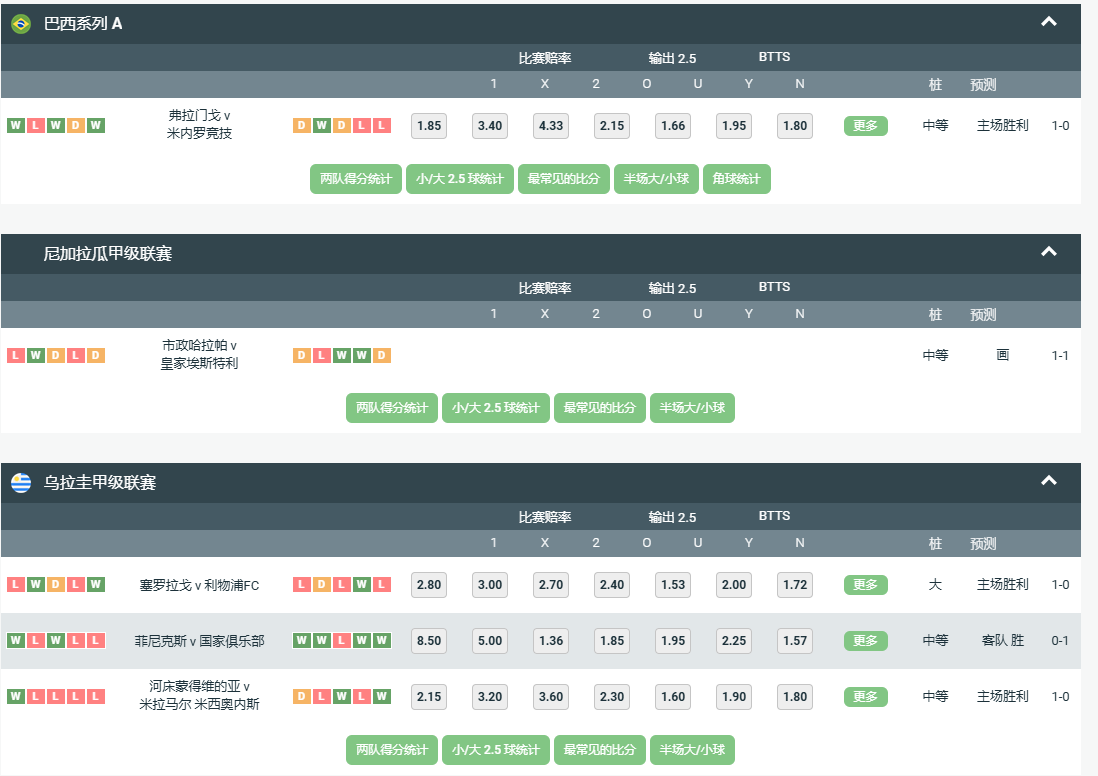
Task: Collapse the 尼加拉瓜甲级联赛 section
Action: 1048,252
